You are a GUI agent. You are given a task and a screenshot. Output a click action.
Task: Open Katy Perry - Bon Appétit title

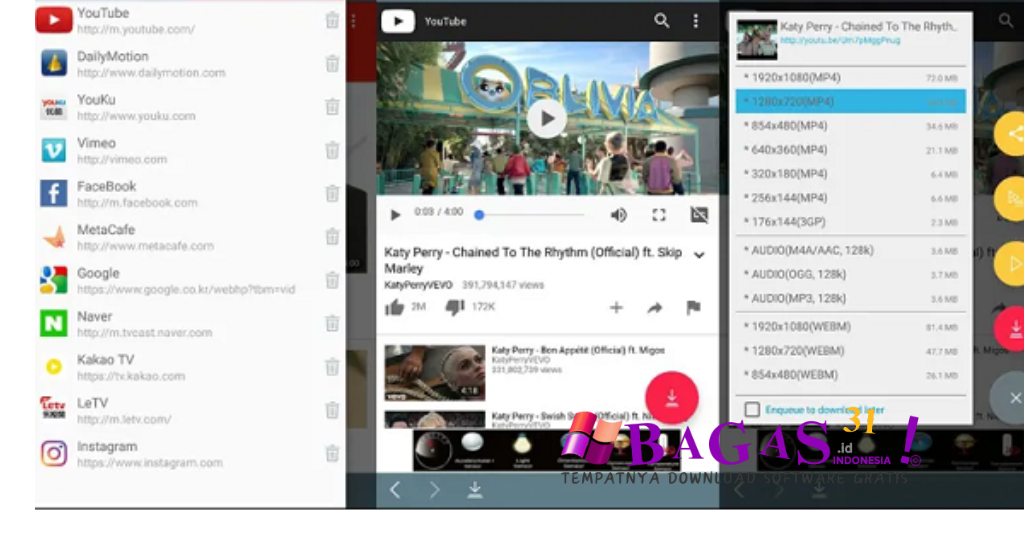(x=578, y=351)
